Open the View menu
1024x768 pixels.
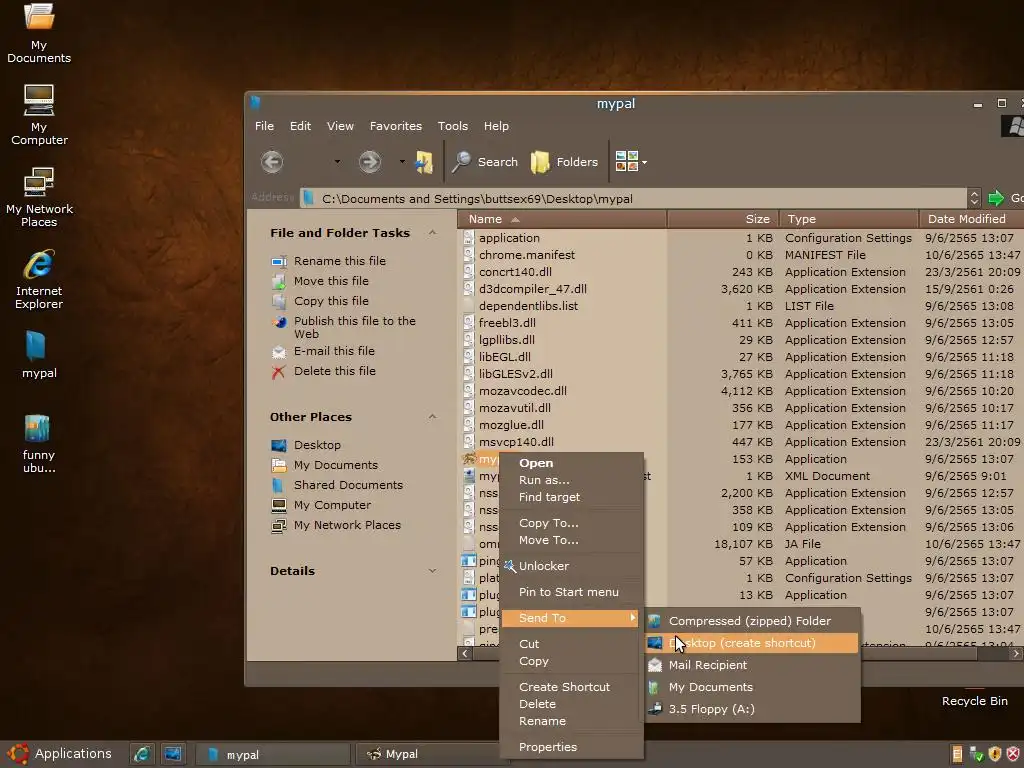[340, 126]
